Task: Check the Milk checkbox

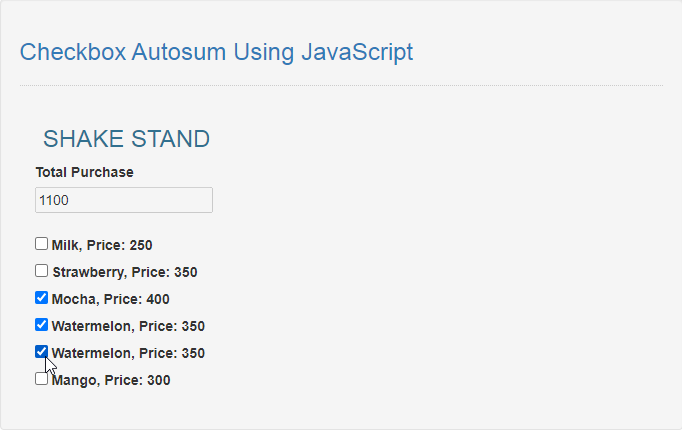Action: point(41,244)
